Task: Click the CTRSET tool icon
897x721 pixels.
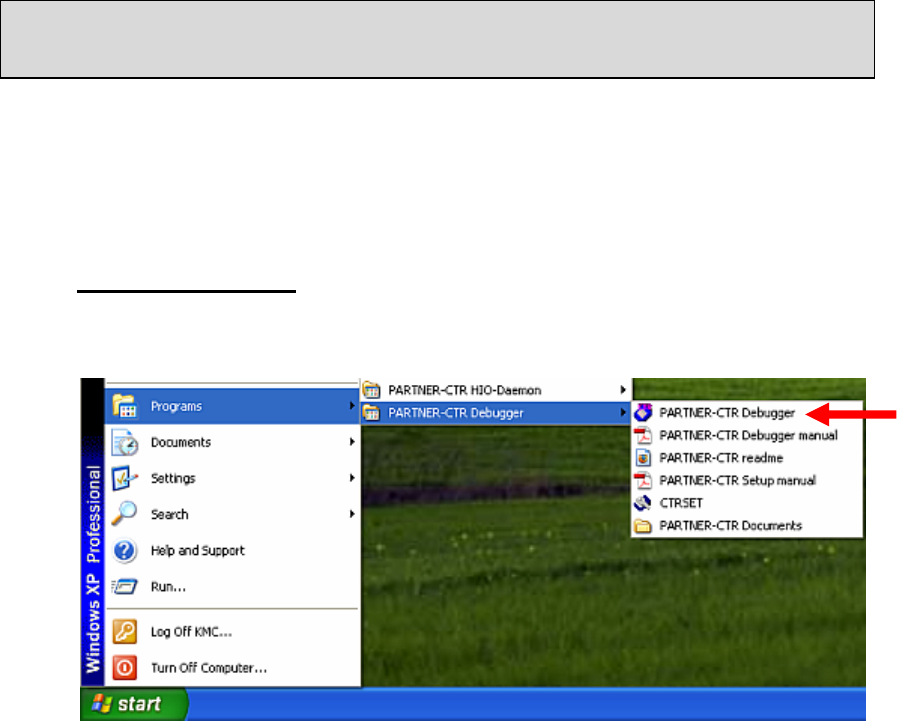Action: [x=643, y=503]
